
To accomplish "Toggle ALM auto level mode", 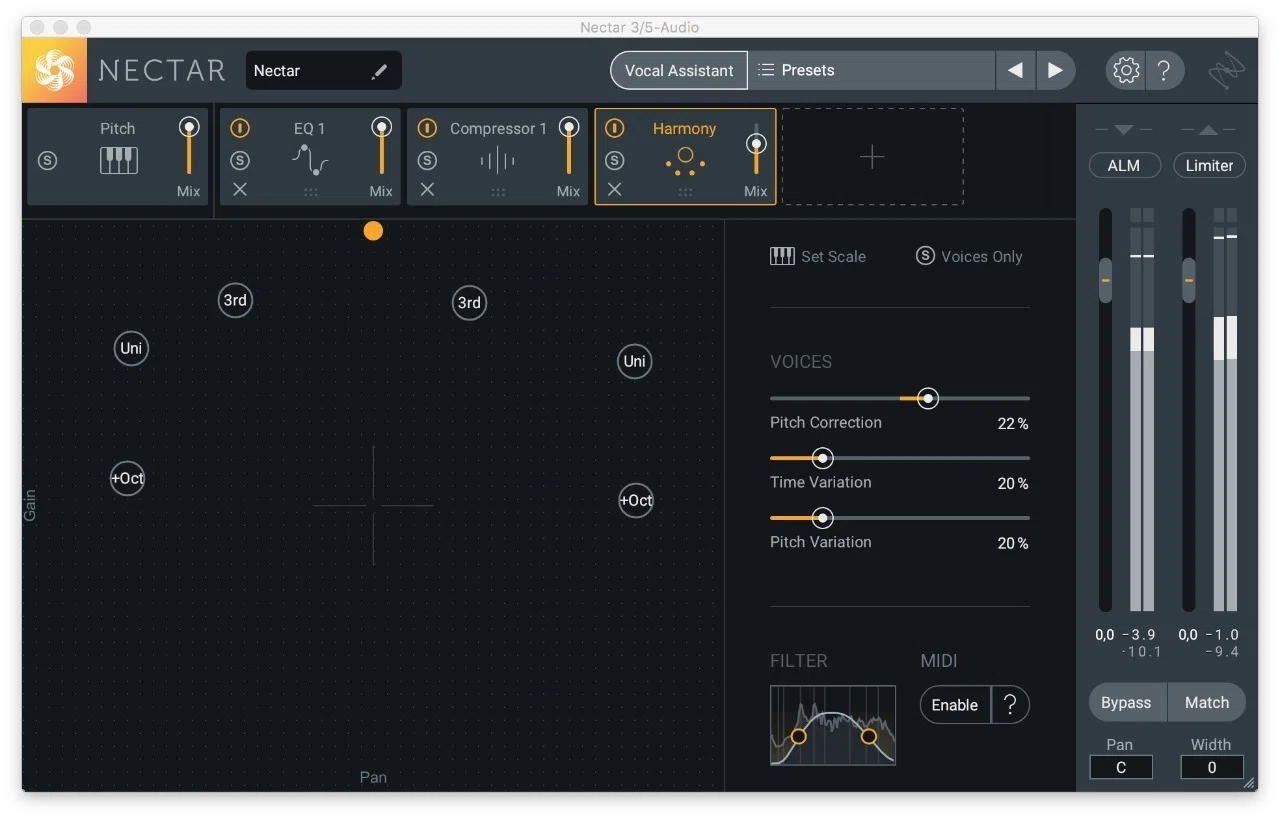I will click(x=1124, y=166).
